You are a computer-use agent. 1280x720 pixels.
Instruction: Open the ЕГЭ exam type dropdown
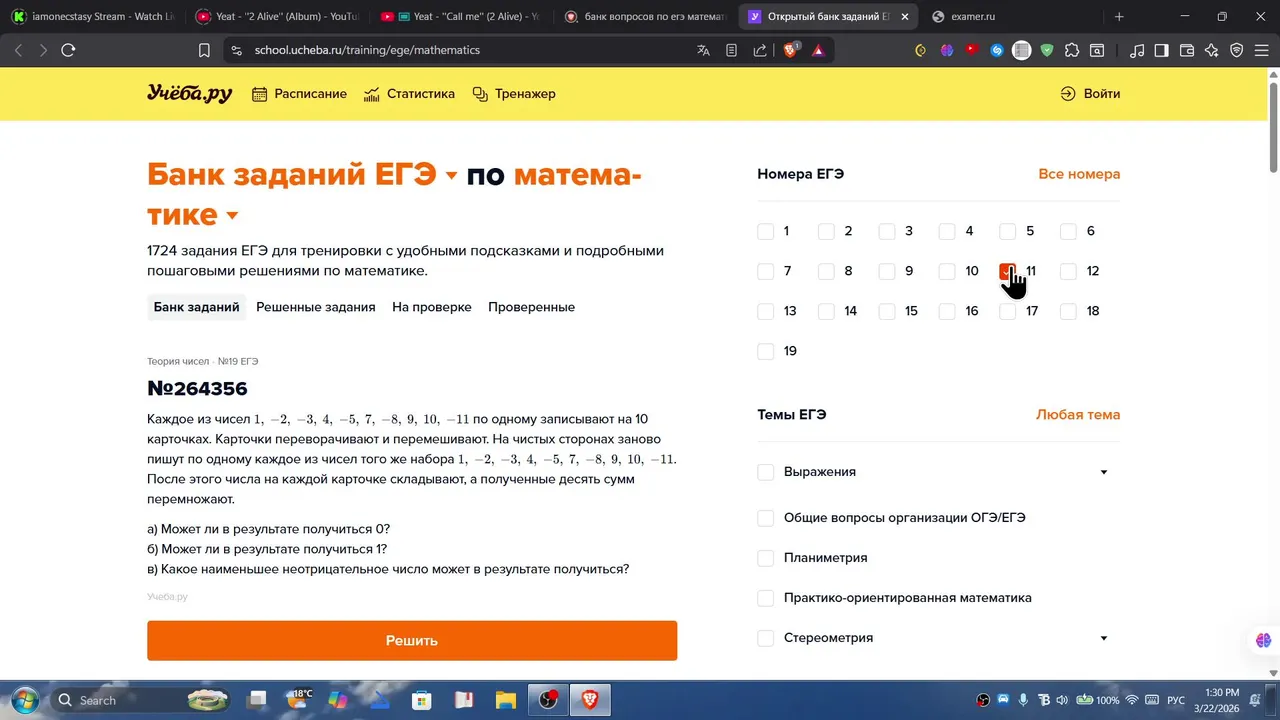(x=451, y=176)
